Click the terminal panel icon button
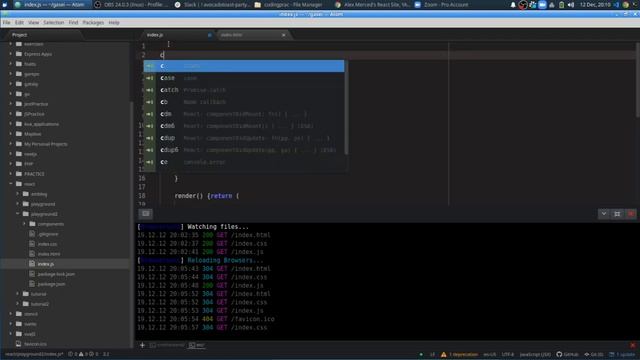This screenshot has height=360, width=640. (x=146, y=213)
